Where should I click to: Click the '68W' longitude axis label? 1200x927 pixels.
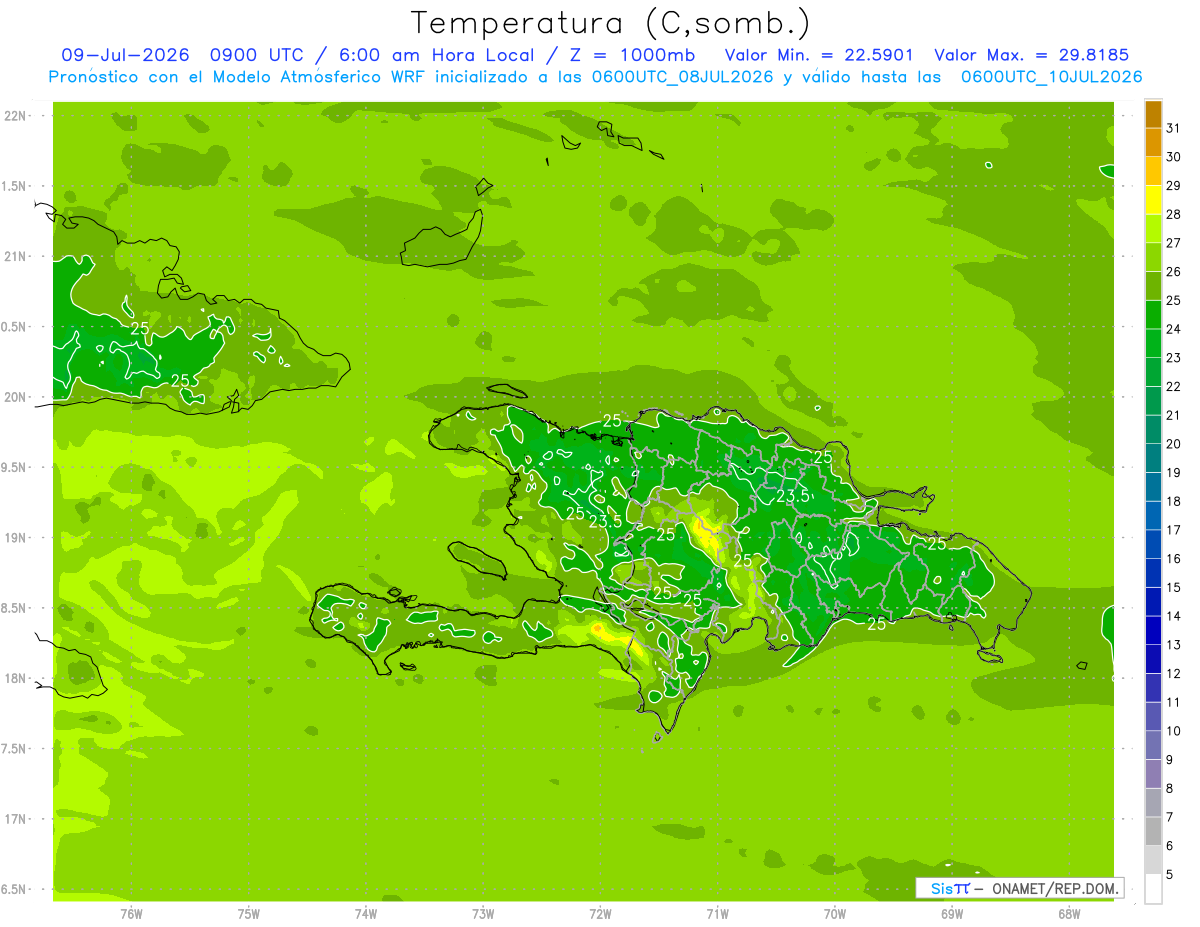pos(1069,914)
